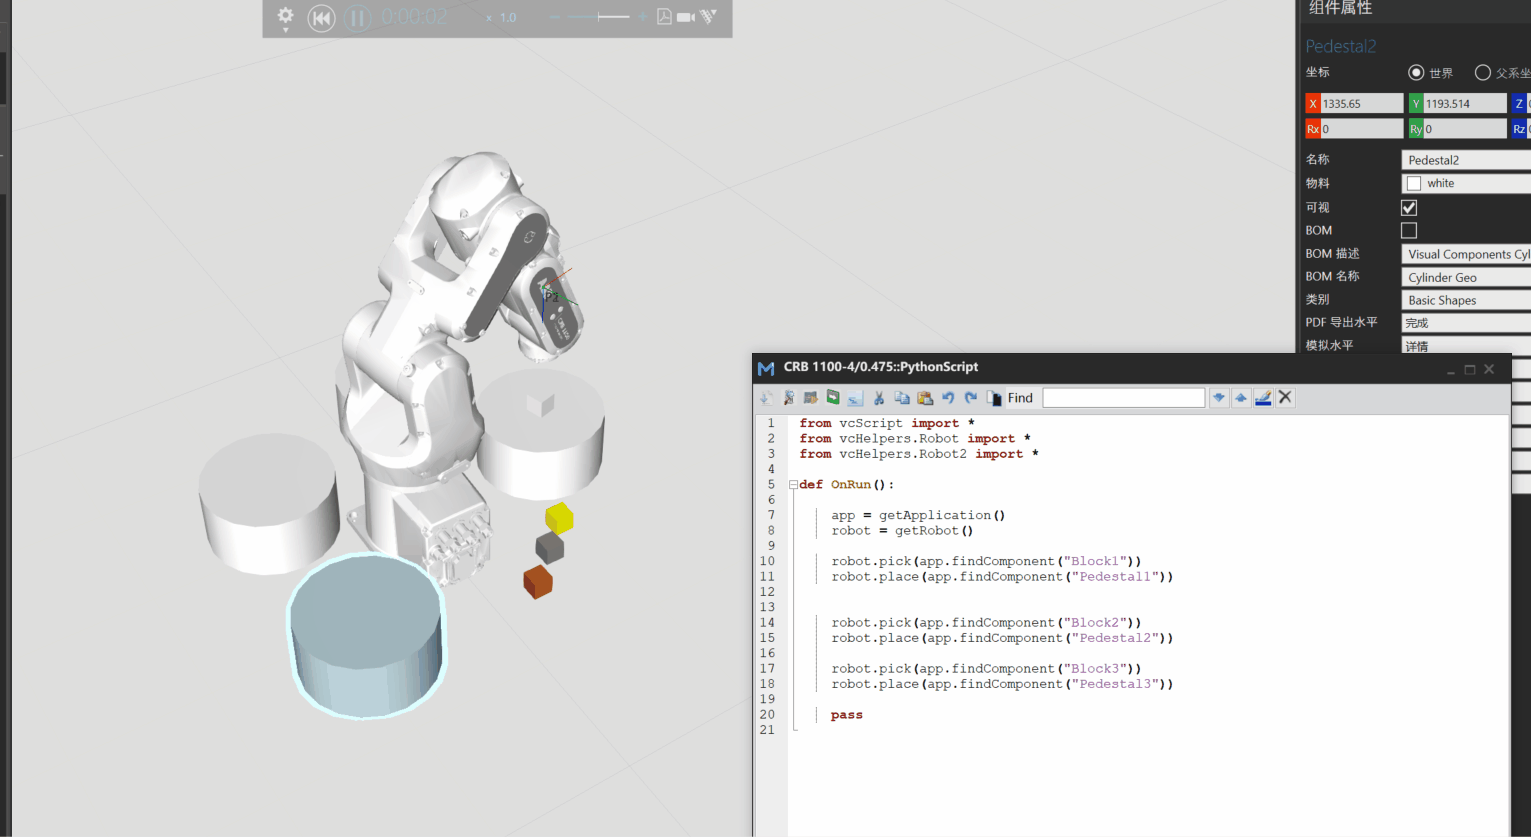Click the white material color swatch
This screenshot has width=1531, height=837.
click(1414, 182)
